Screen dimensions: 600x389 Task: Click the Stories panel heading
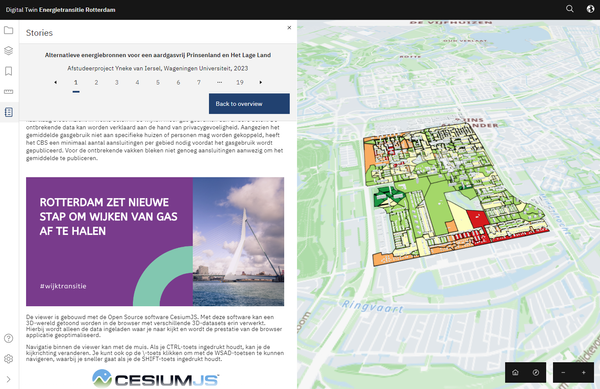tap(39, 33)
